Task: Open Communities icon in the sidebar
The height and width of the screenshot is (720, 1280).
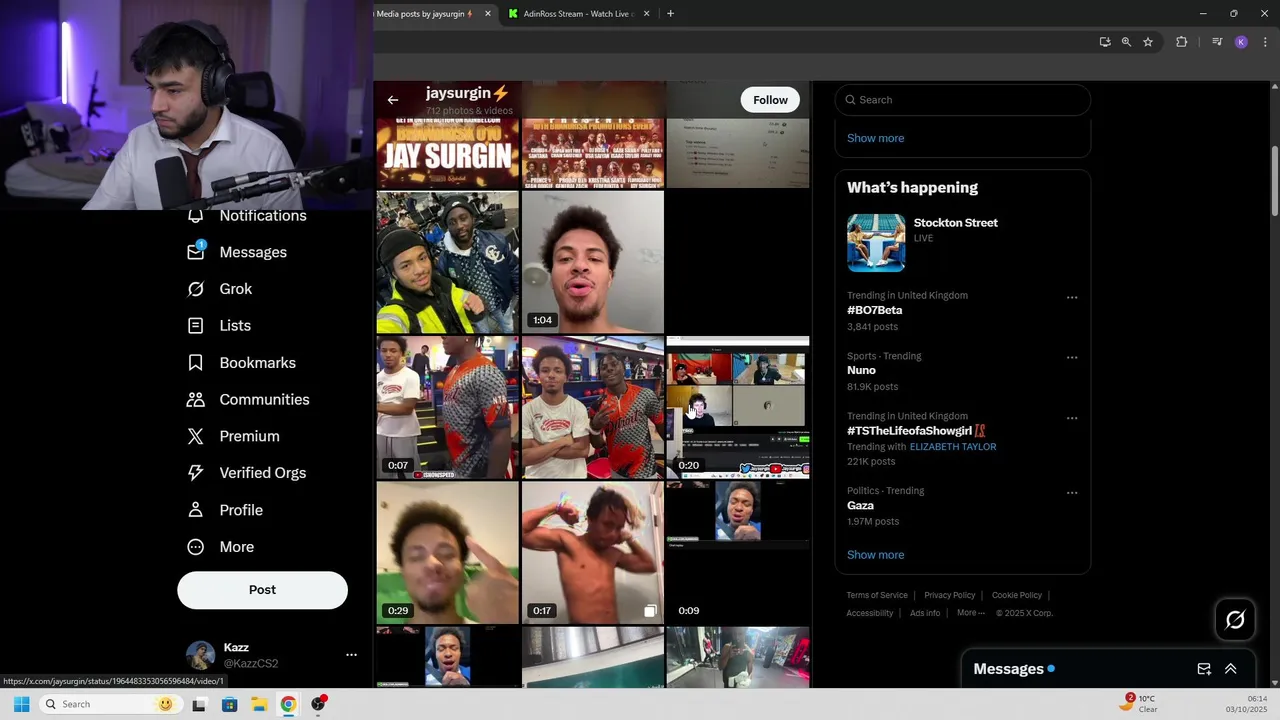Action: click(196, 399)
